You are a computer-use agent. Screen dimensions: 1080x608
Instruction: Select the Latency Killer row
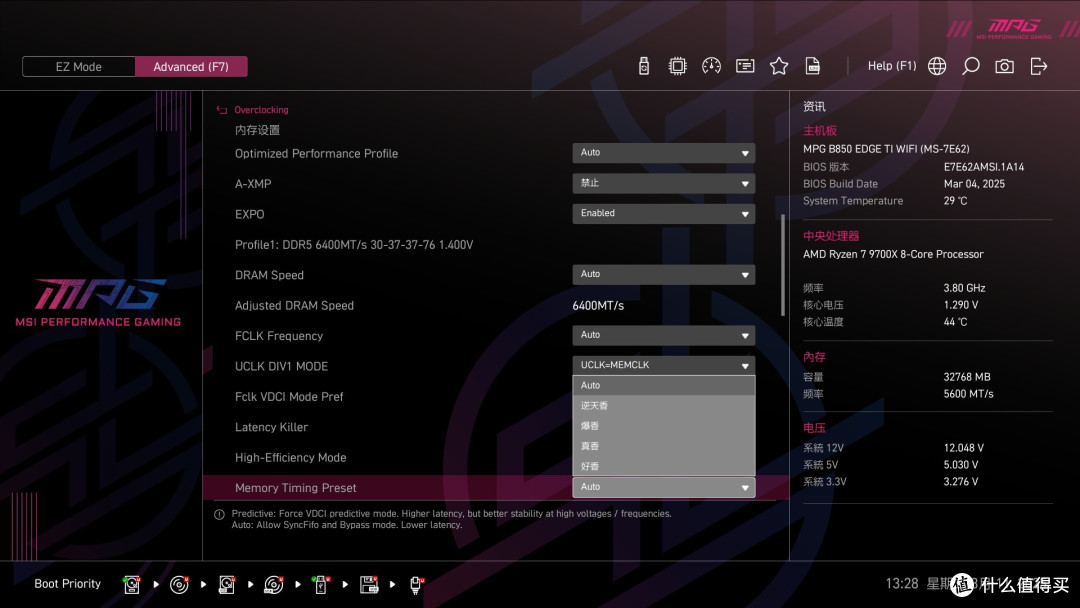point(271,427)
